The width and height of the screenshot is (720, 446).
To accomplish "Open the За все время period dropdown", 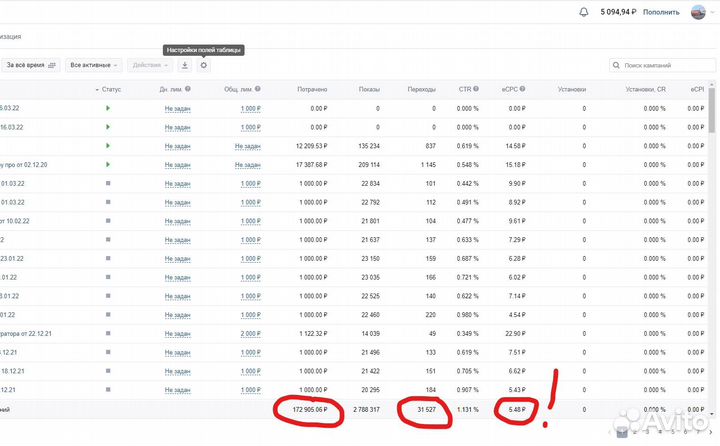I will click(x=32, y=65).
